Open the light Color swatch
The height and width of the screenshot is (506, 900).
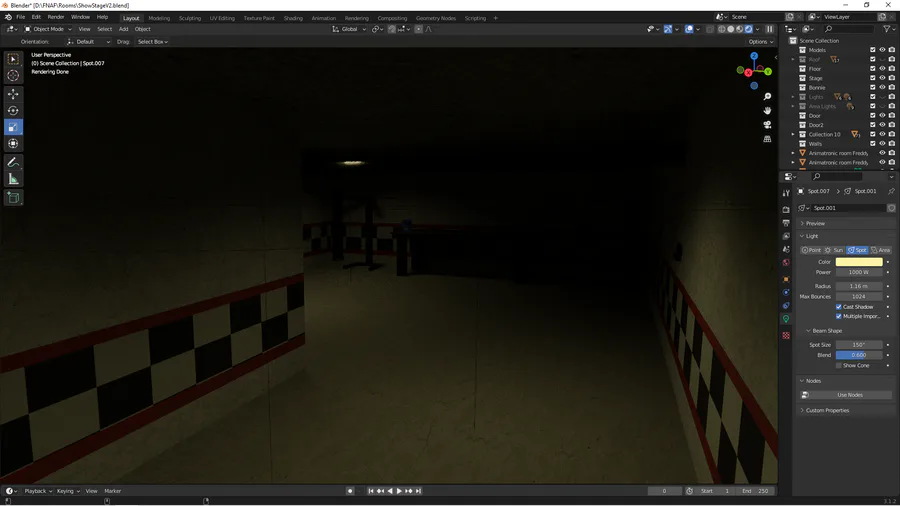[x=859, y=262]
